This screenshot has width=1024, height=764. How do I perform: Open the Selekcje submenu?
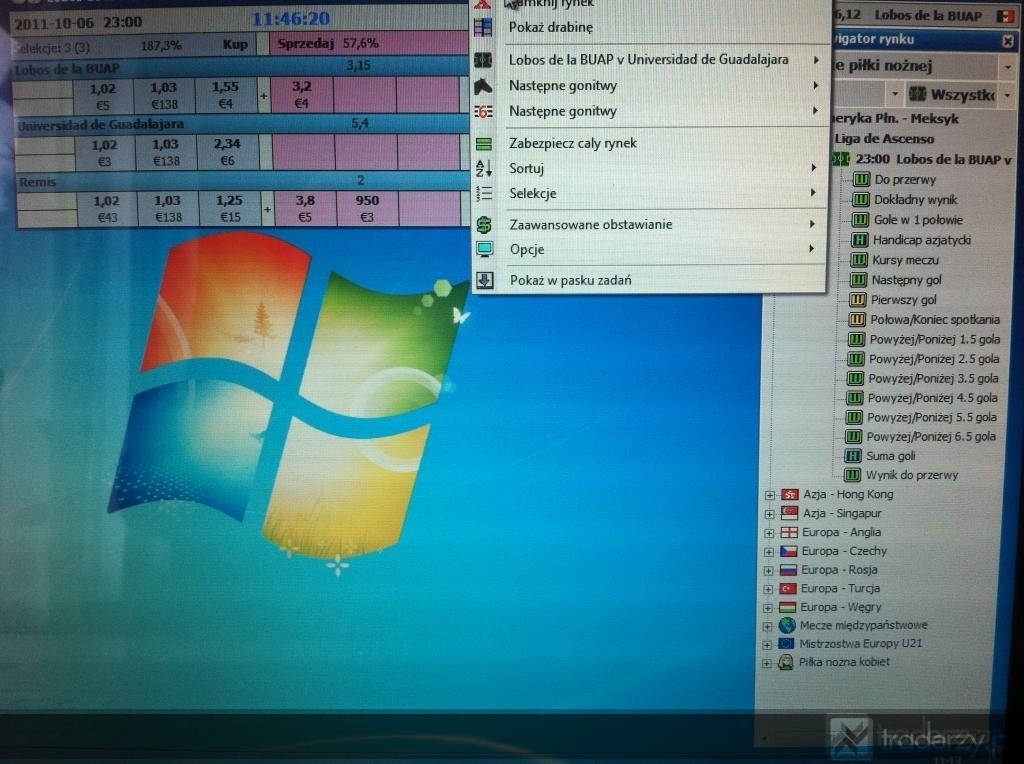pos(813,193)
